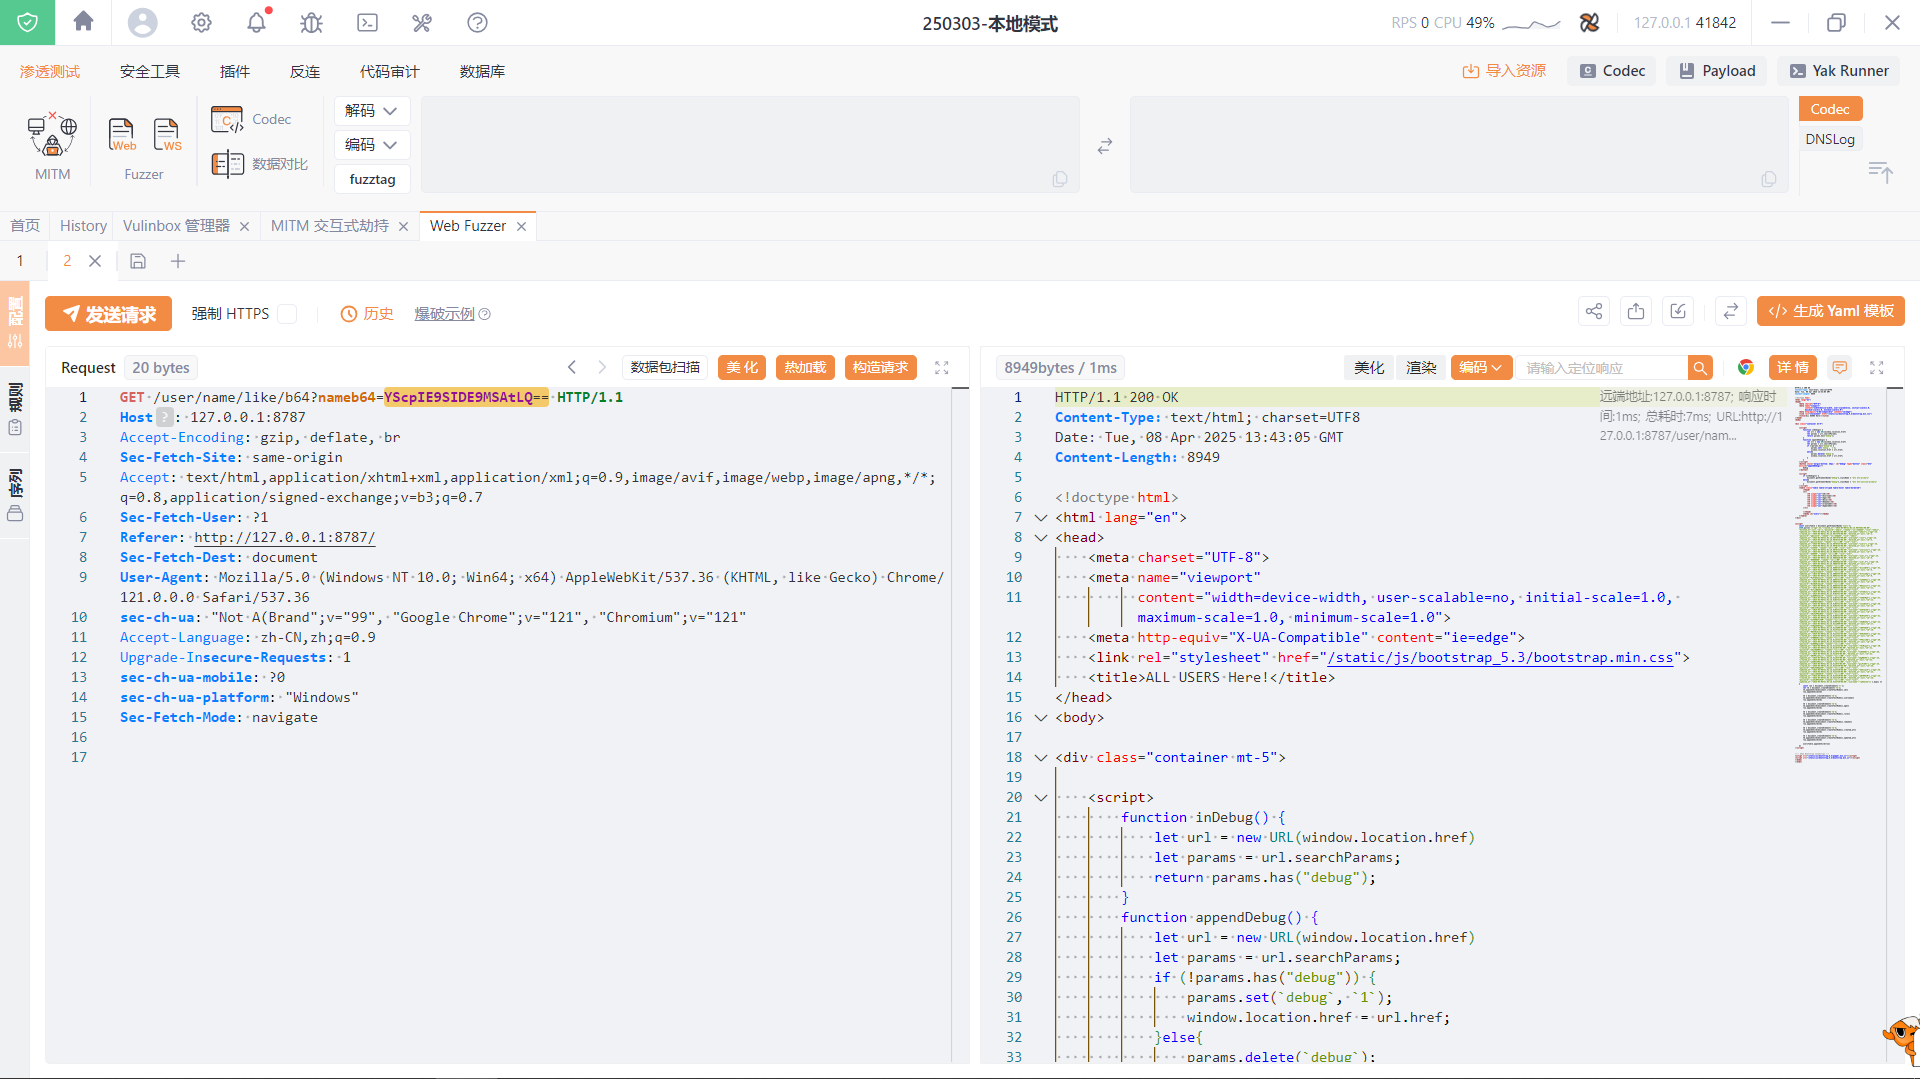Image resolution: width=1920 pixels, height=1079 pixels.
Task: Search the response with magnifier button
Action: click(1699, 368)
